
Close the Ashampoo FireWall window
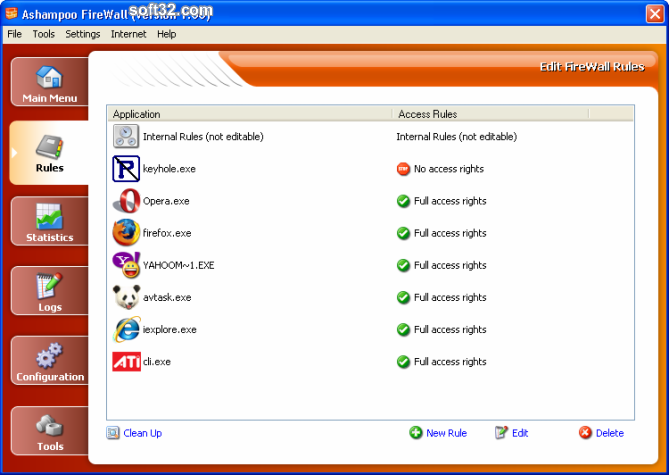pyautogui.click(x=655, y=13)
